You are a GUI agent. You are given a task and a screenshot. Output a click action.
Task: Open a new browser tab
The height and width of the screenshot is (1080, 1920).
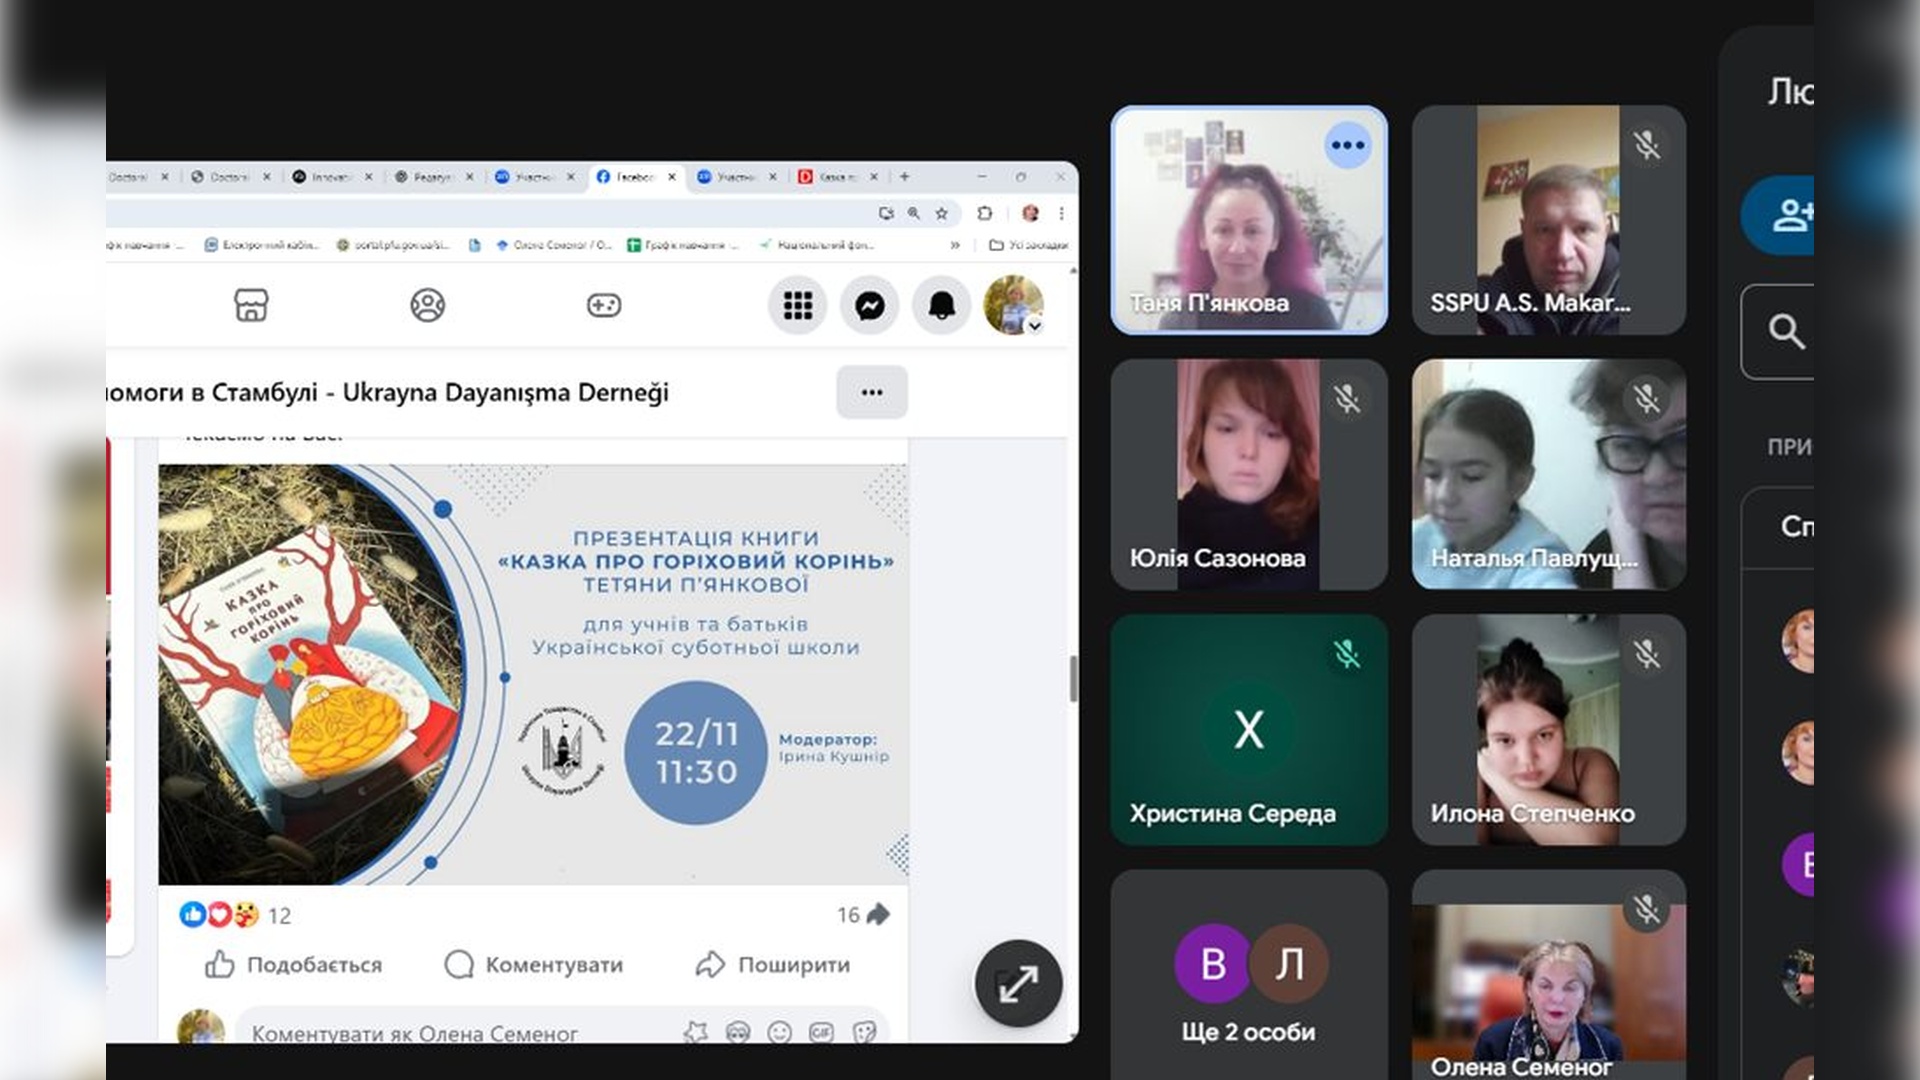[x=904, y=177]
